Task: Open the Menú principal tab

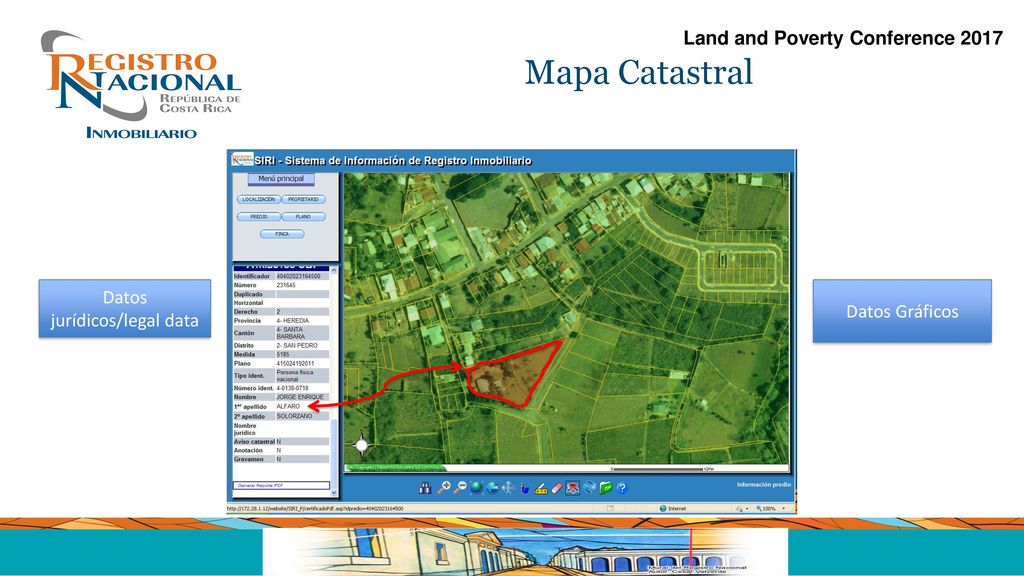Action: (281, 179)
